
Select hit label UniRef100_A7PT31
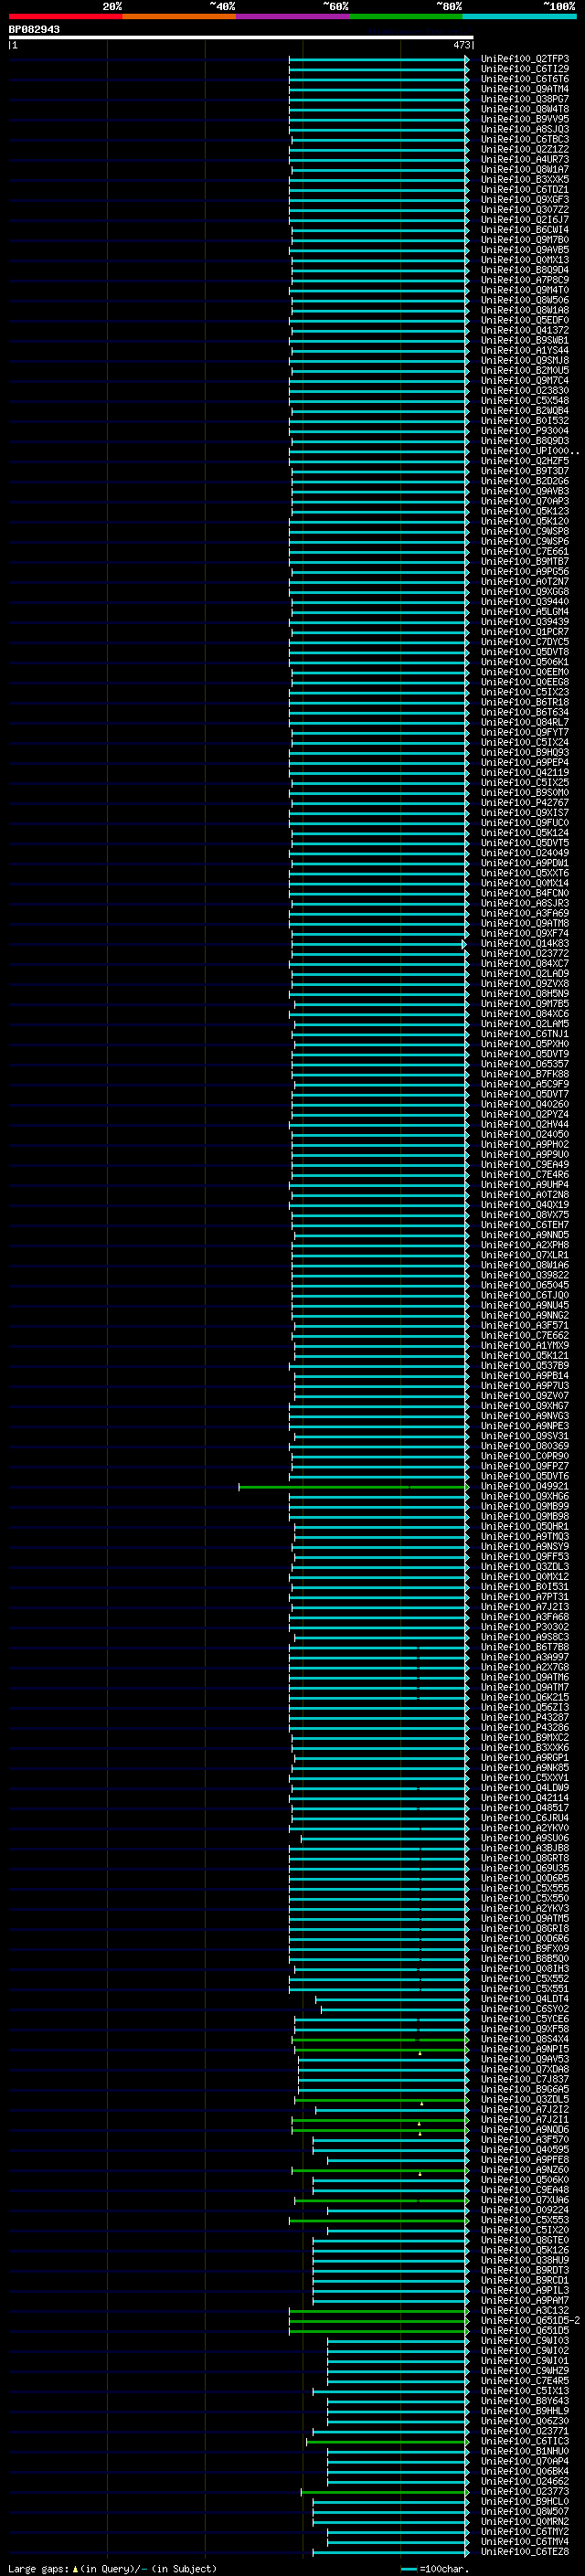(524, 1597)
